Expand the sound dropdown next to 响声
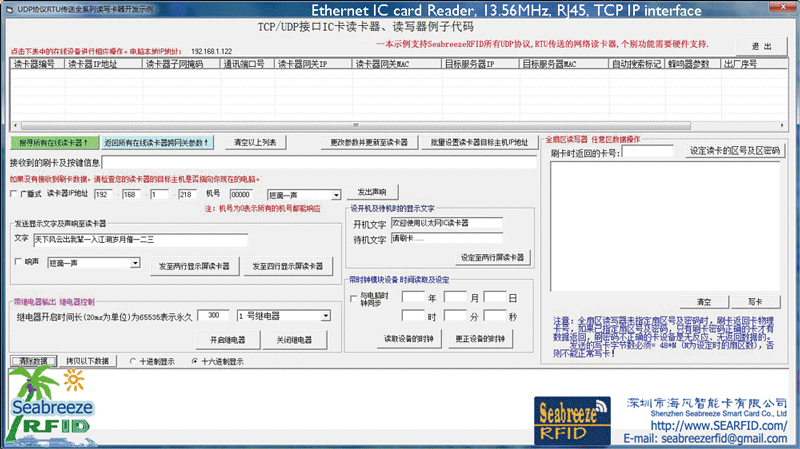This screenshot has width=800, height=449. (x=135, y=263)
